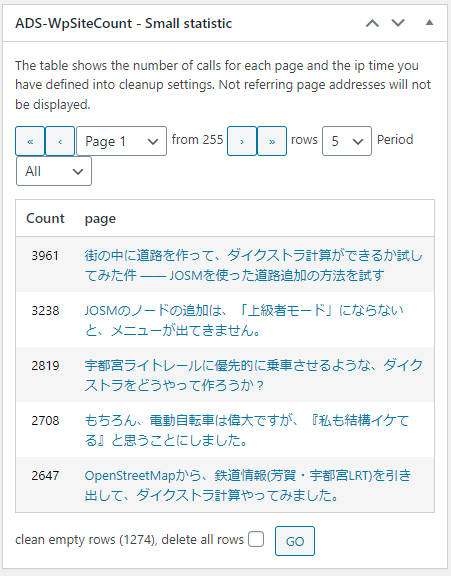451x576 pixels.
Task: Jump to first page button
Action: coord(30,141)
